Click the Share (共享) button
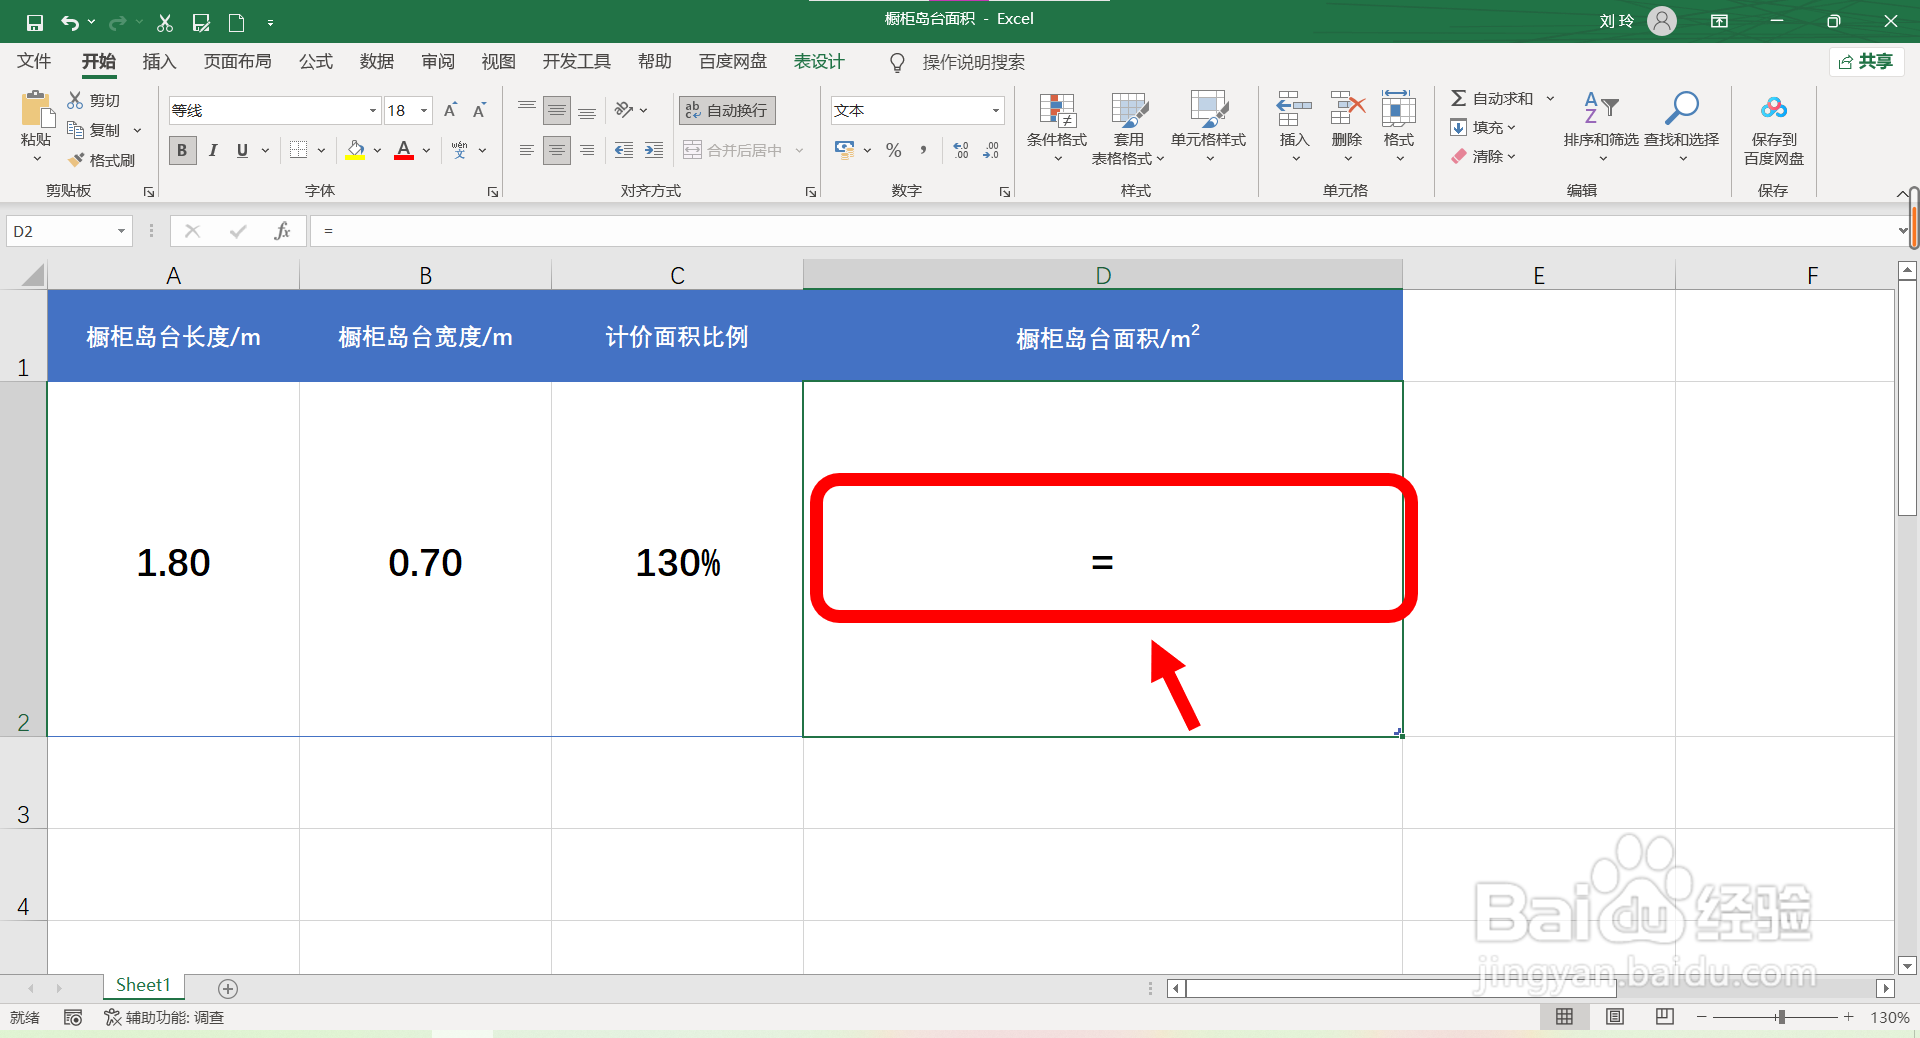This screenshot has height=1038, width=1920. (x=1867, y=62)
